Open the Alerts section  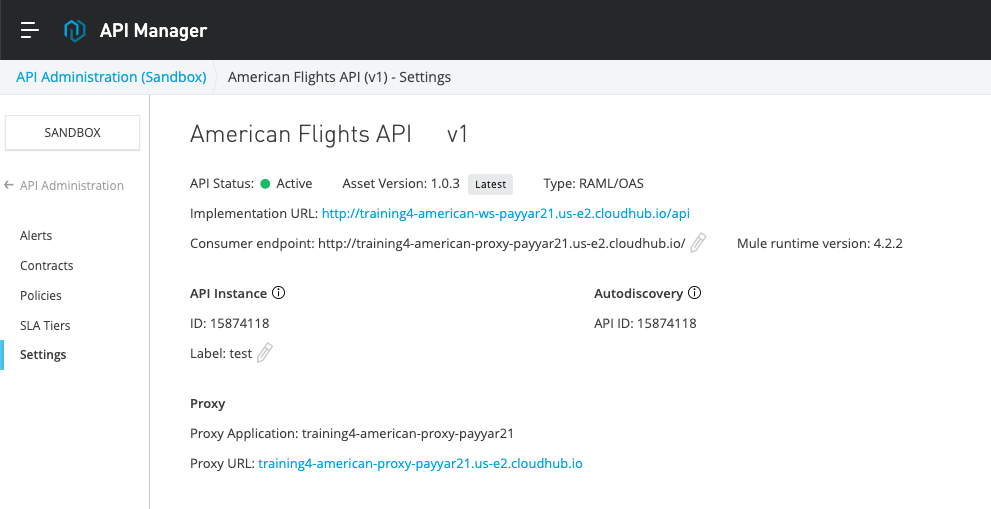(x=36, y=235)
